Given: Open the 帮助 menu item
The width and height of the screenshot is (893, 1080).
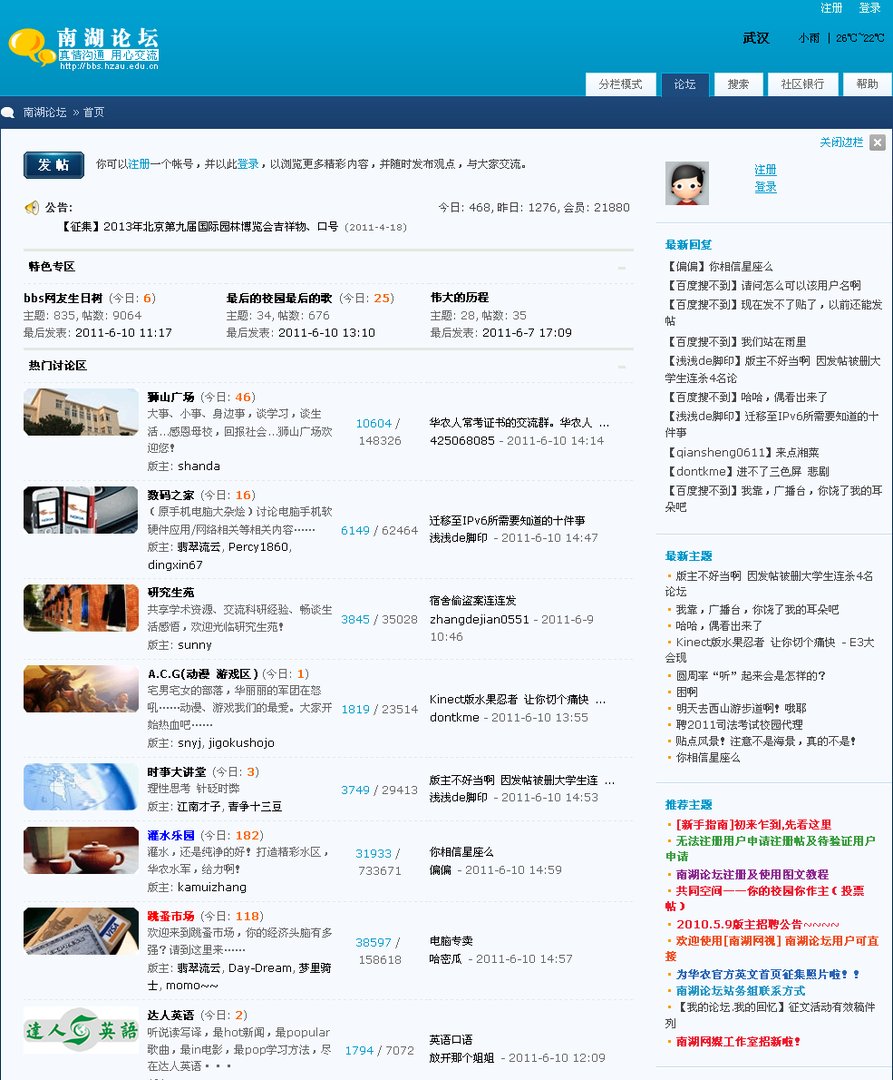Looking at the screenshot, I should 866,85.
